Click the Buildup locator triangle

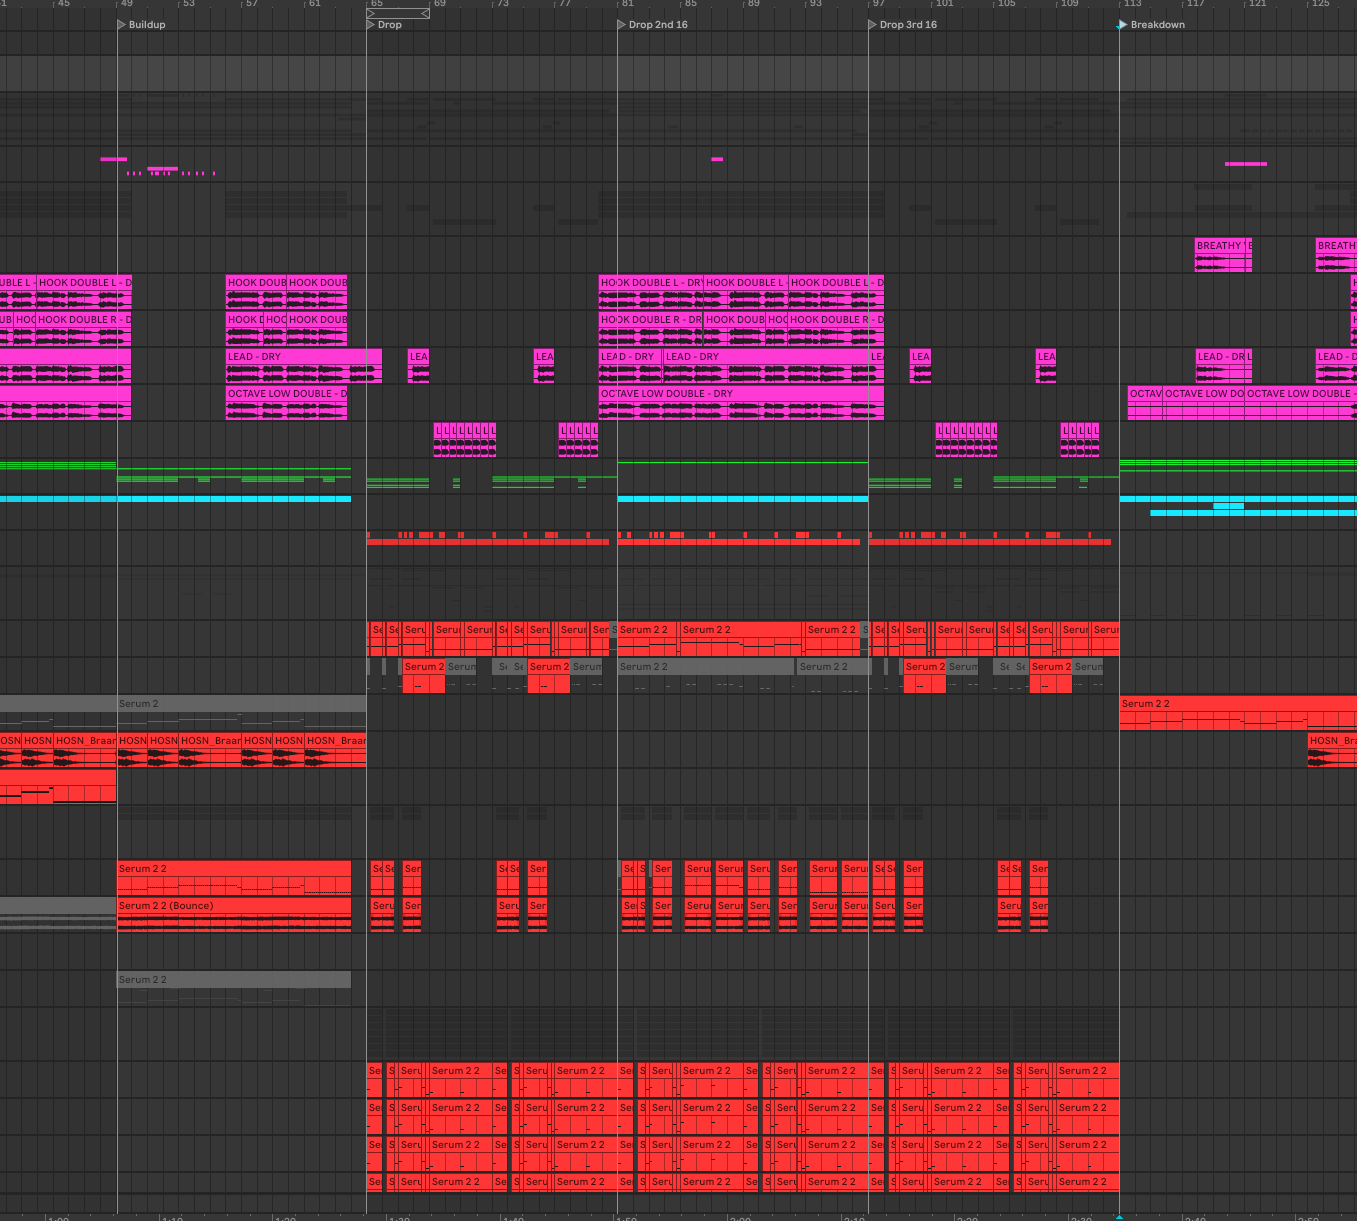coord(121,25)
